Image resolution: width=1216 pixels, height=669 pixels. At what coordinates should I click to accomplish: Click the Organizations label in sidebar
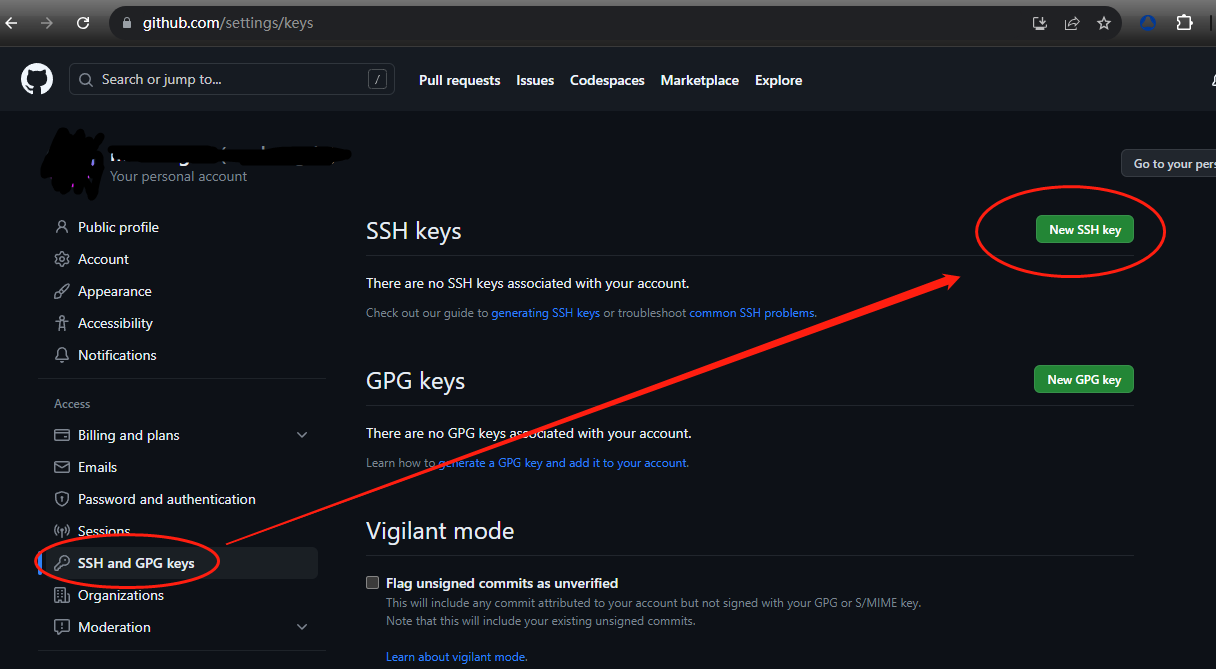pos(121,595)
